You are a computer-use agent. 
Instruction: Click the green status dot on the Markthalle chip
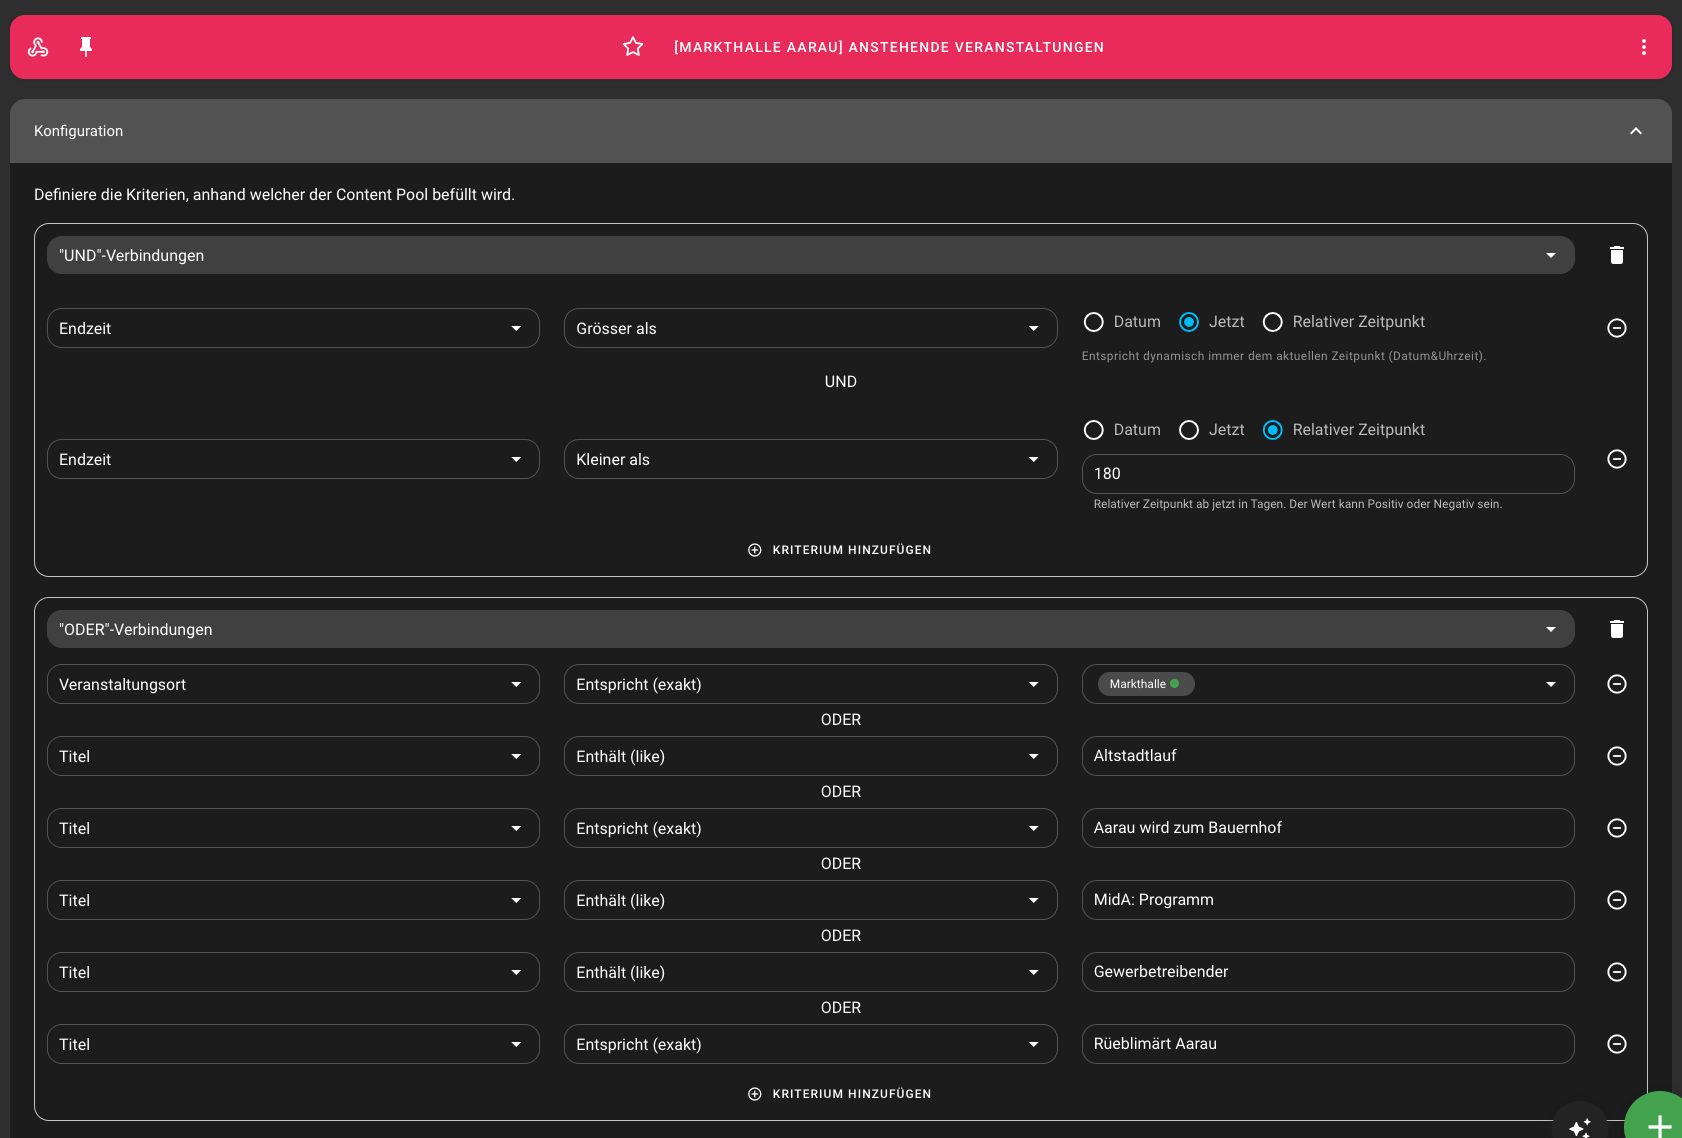(x=1176, y=684)
